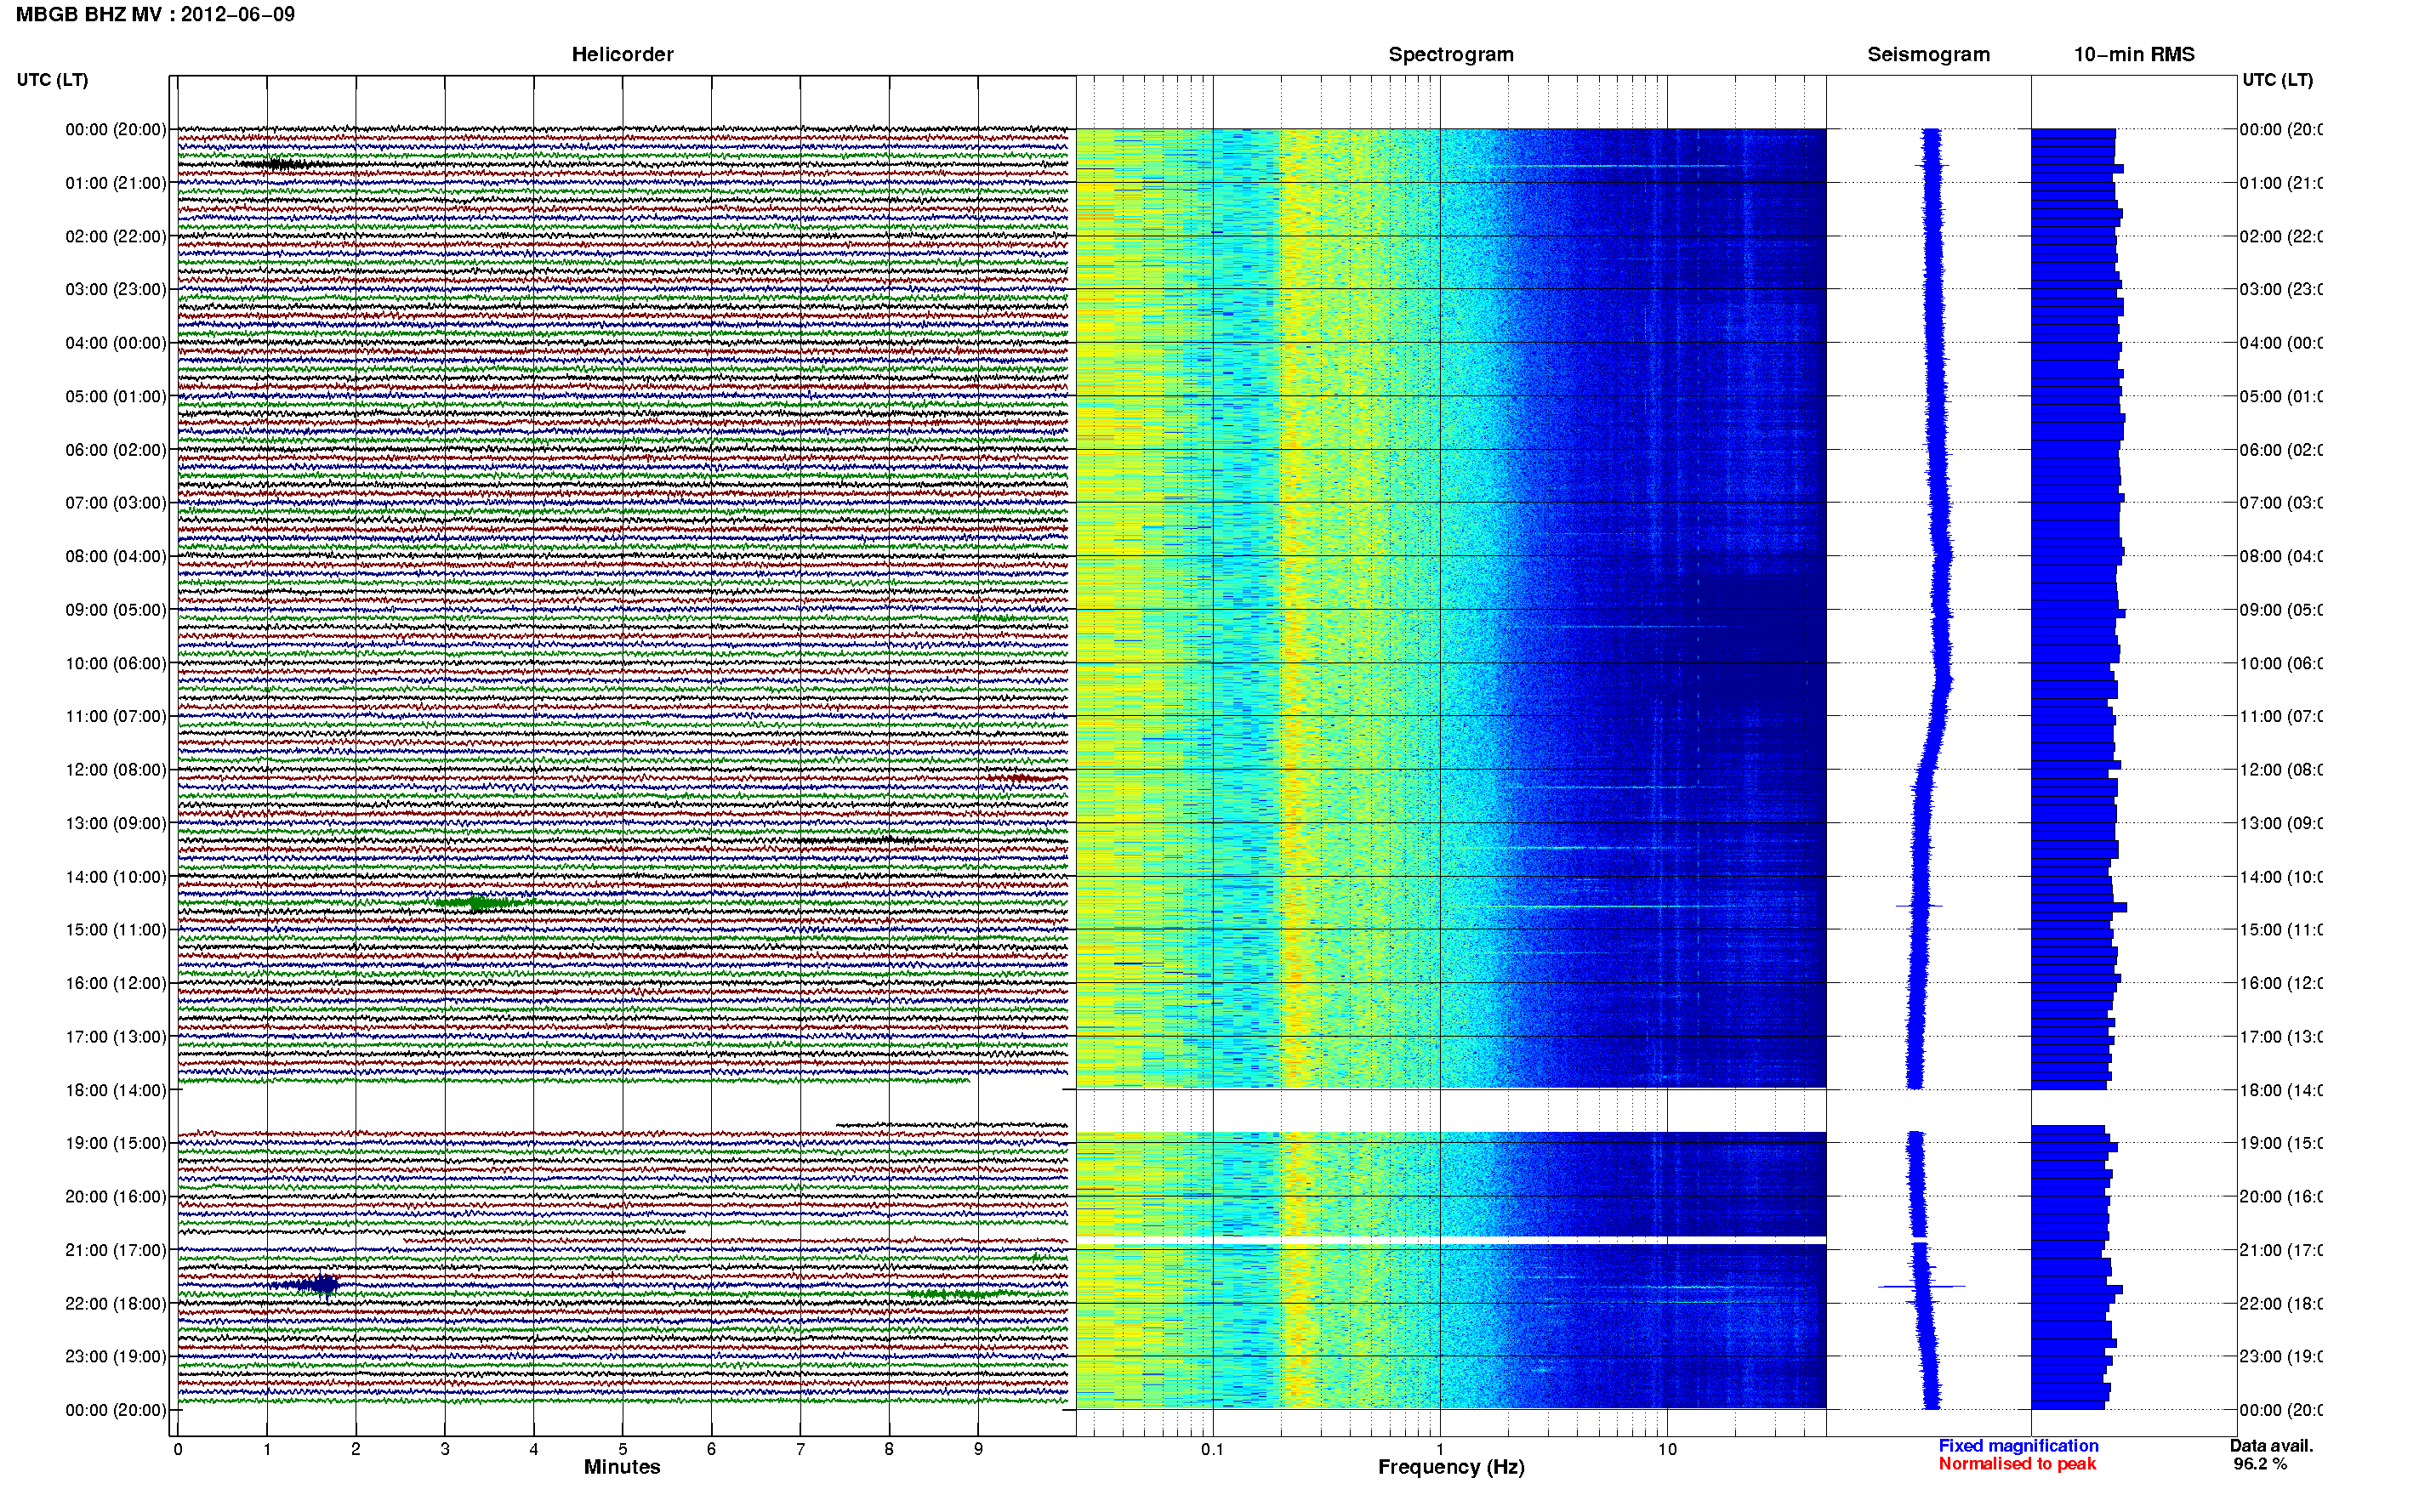Image resolution: width=2419 pixels, height=1512 pixels.
Task: Click the tallest RMS bar near 14:30
Action: tap(2079, 907)
